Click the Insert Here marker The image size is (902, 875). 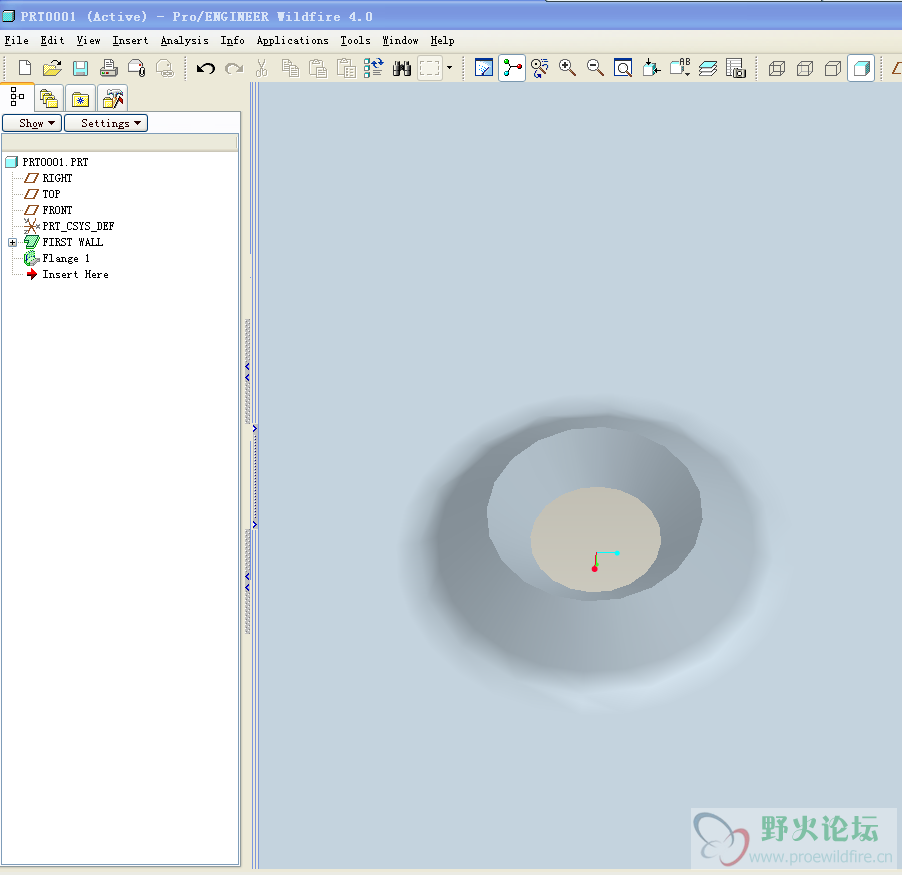pyautogui.click(x=75, y=274)
